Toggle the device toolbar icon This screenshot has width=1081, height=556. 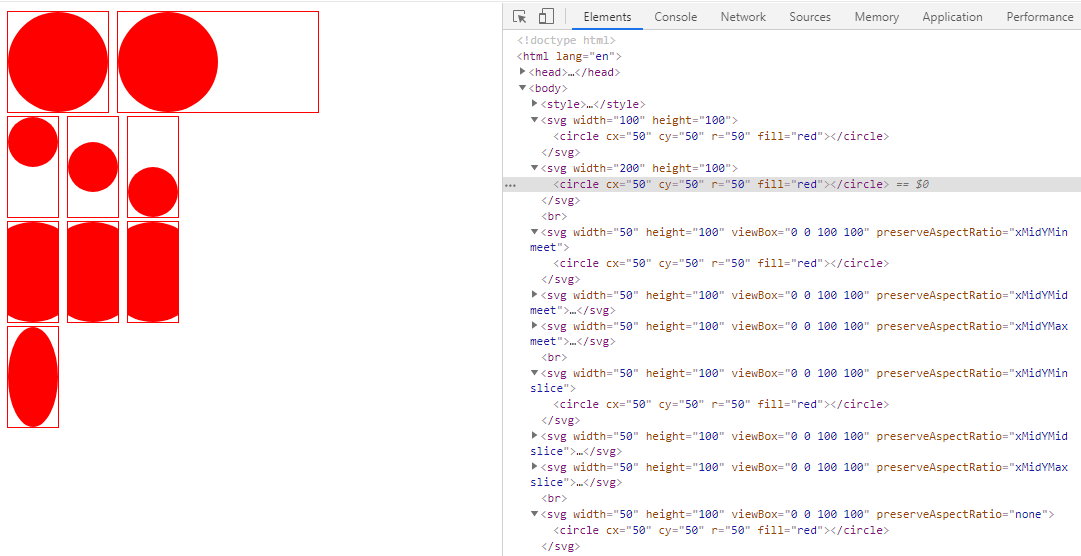click(x=546, y=17)
